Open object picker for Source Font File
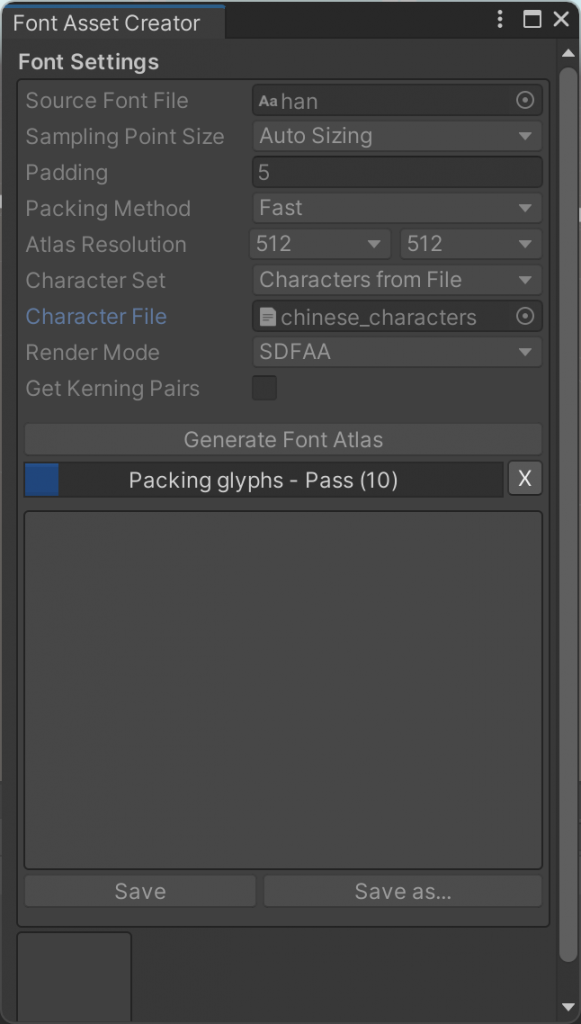Screen dimensions: 581x1024 (x=525, y=100)
